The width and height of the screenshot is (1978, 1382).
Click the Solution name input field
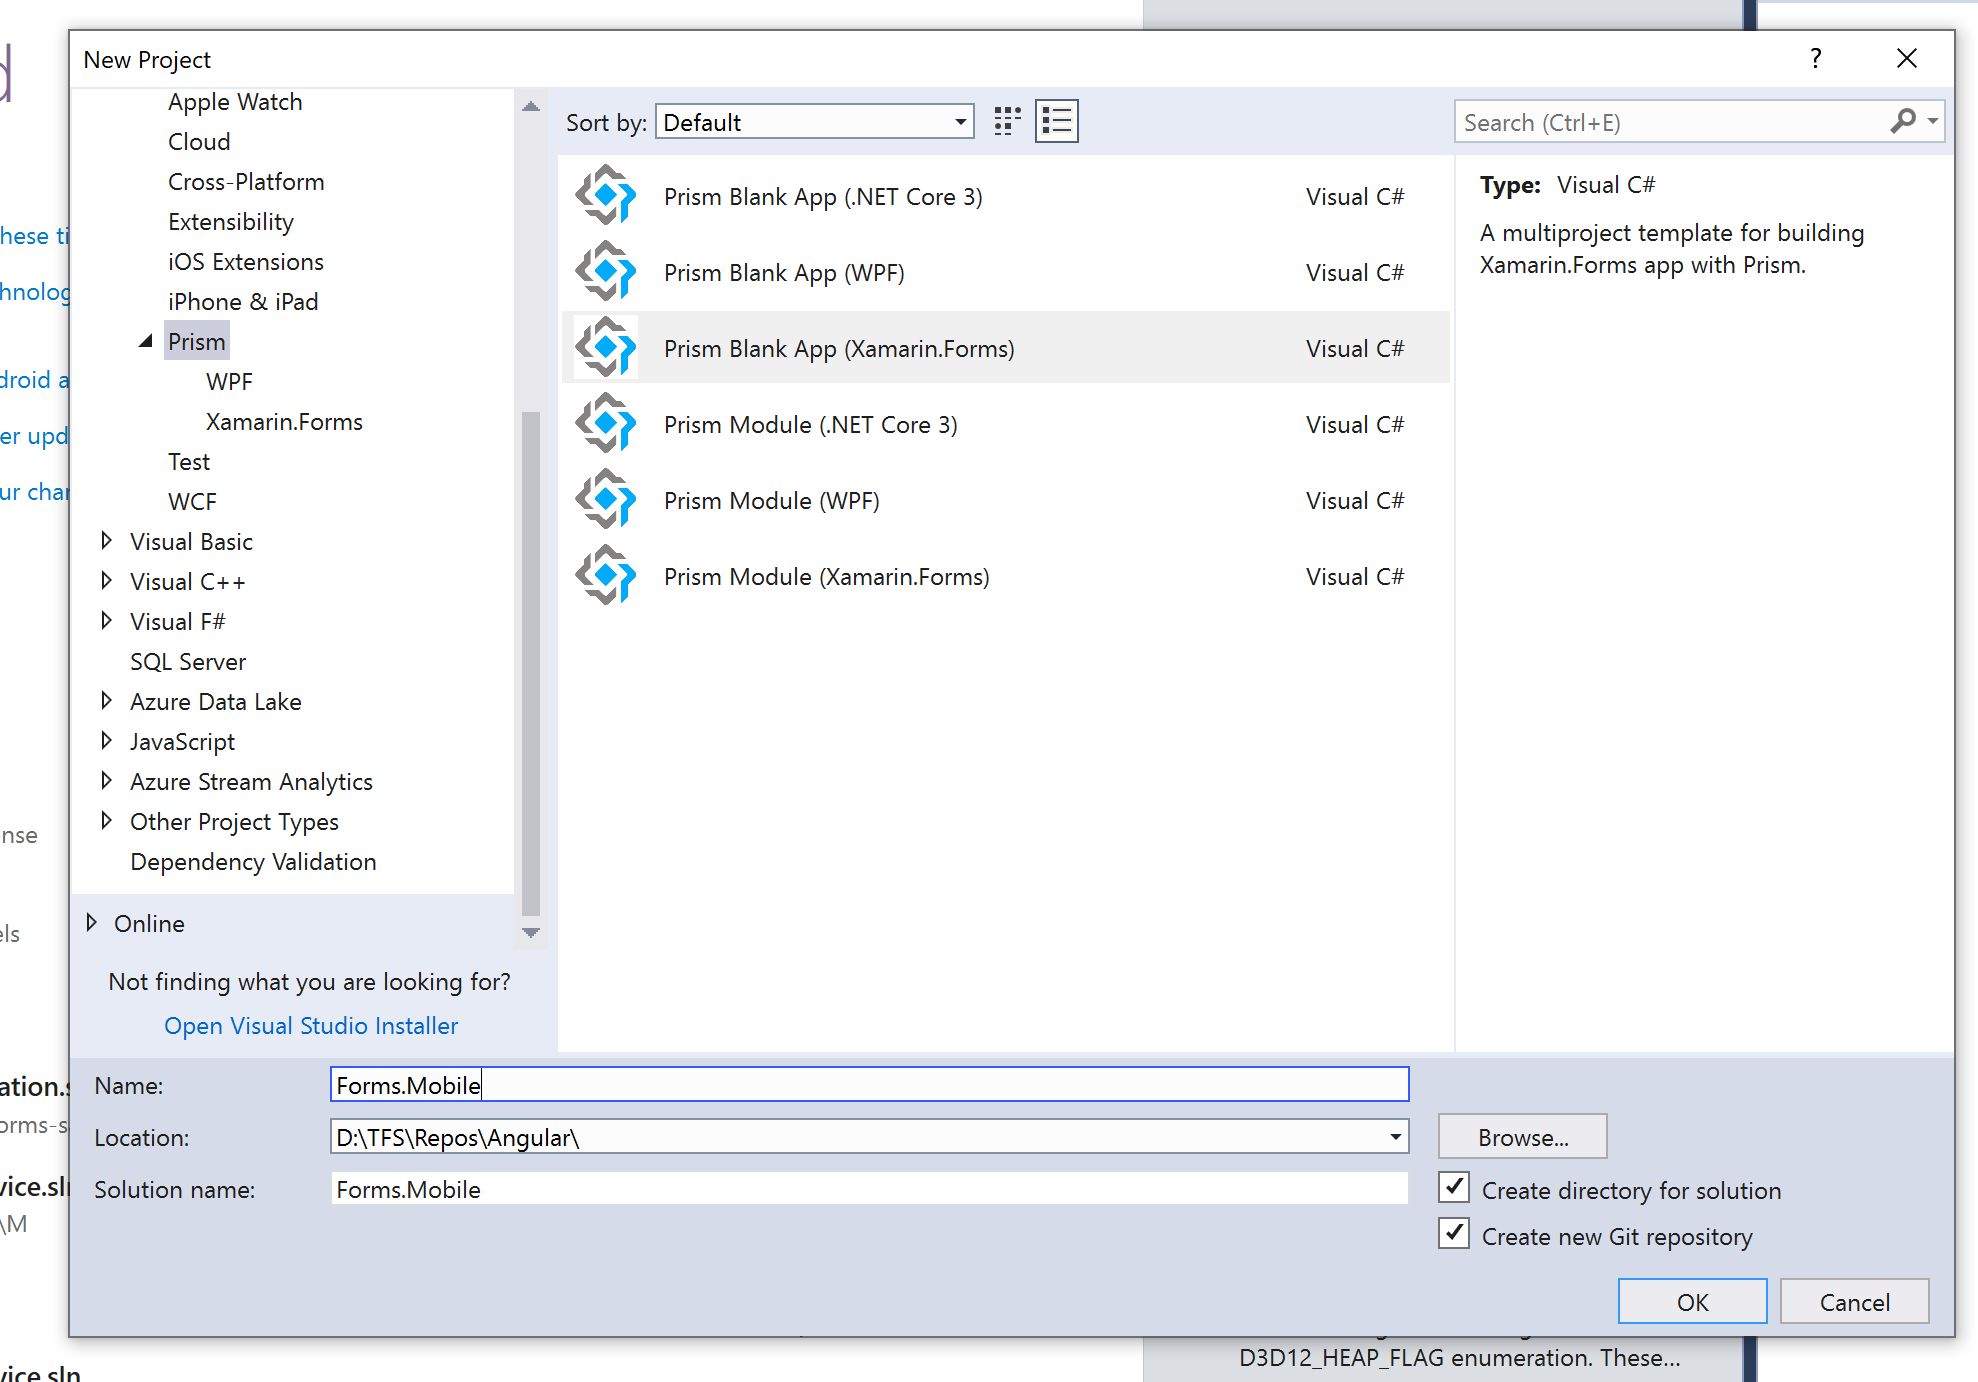point(869,1189)
